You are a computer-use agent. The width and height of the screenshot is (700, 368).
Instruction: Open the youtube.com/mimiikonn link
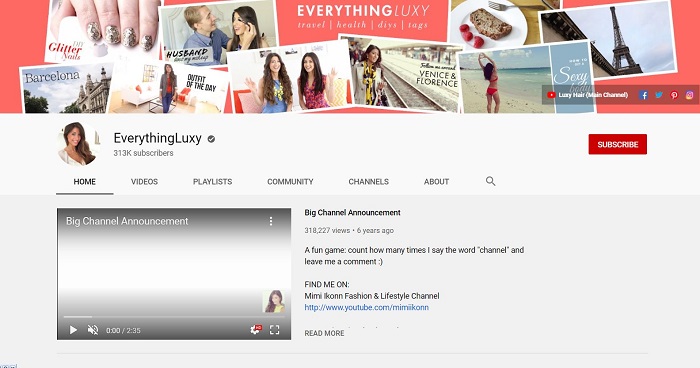[x=367, y=307]
